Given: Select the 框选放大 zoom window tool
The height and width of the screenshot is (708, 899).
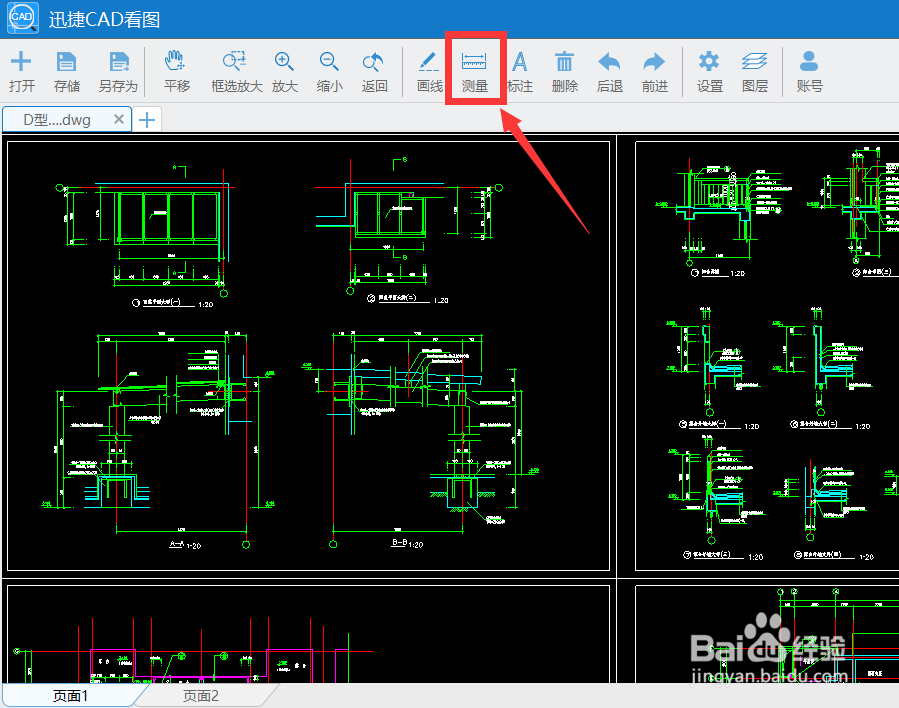Looking at the screenshot, I should pyautogui.click(x=236, y=72).
